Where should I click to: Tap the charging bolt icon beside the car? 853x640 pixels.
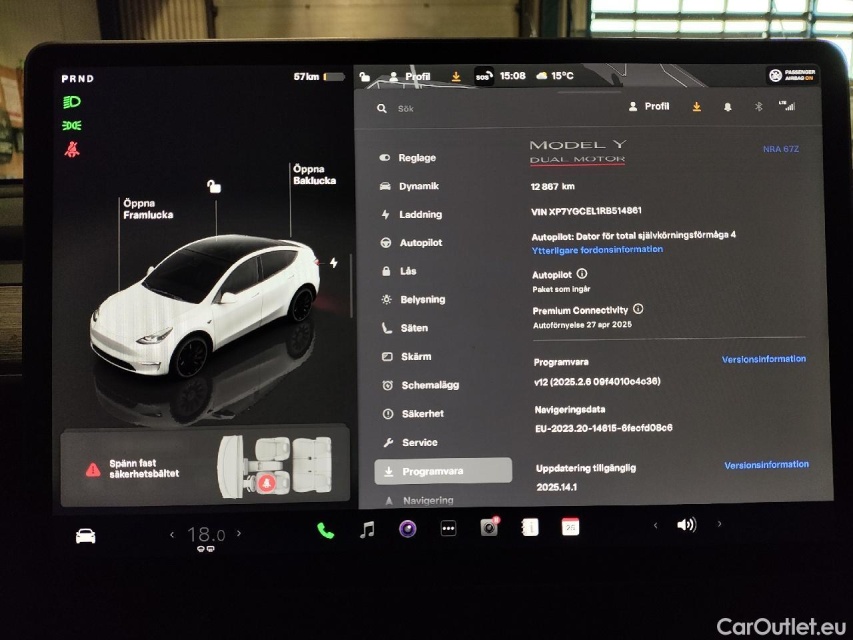pyautogui.click(x=333, y=263)
